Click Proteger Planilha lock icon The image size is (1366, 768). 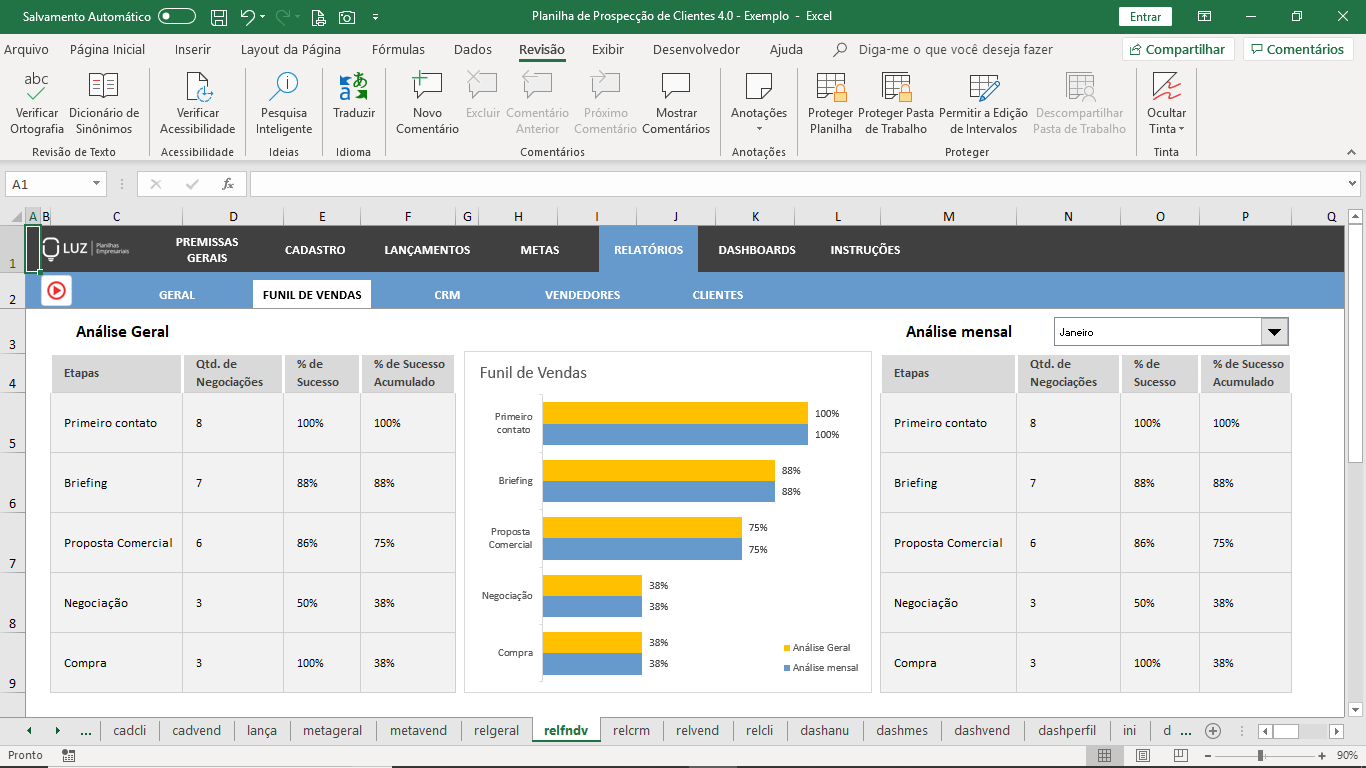tap(831, 103)
